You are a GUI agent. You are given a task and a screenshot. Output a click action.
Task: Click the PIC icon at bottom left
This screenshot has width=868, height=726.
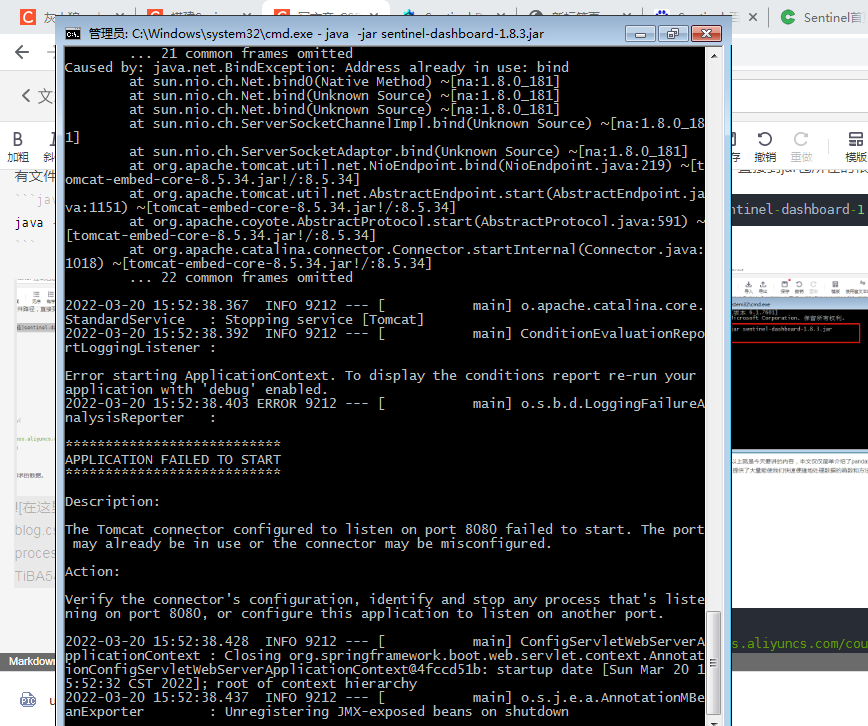point(28,701)
